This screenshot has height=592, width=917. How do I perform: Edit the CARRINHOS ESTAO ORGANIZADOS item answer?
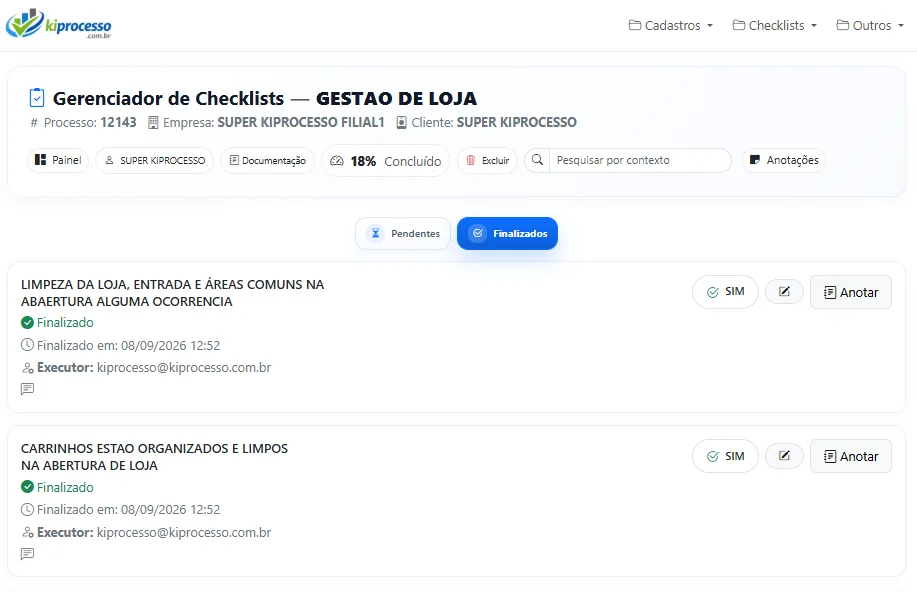(x=784, y=456)
